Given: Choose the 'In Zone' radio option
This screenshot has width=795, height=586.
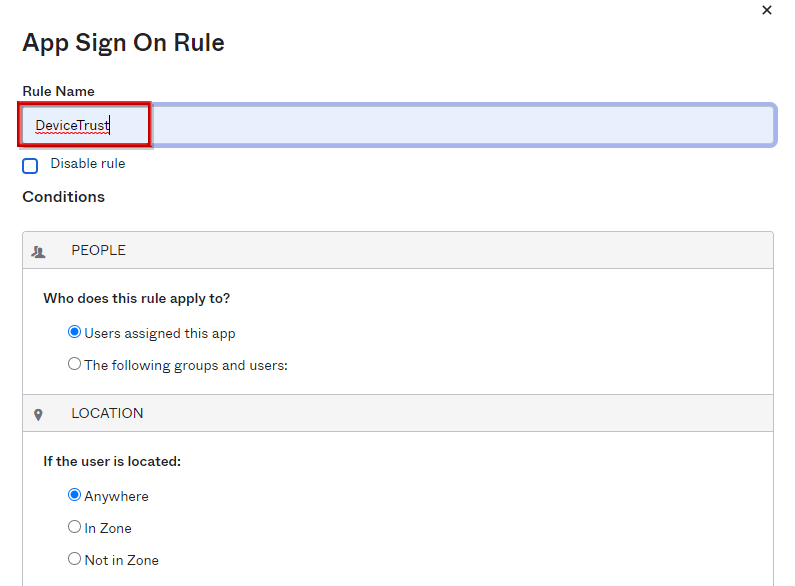Looking at the screenshot, I should point(74,527).
